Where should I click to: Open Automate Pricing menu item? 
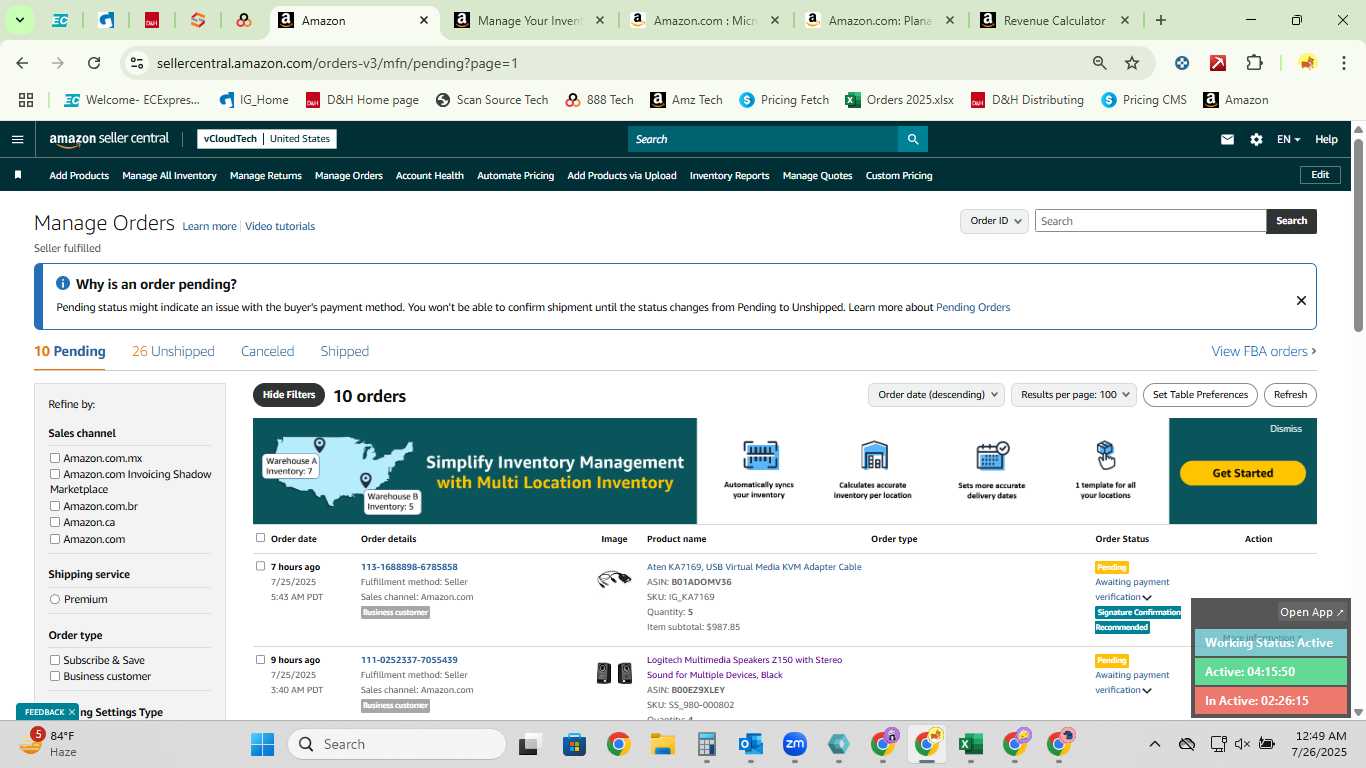[x=515, y=175]
